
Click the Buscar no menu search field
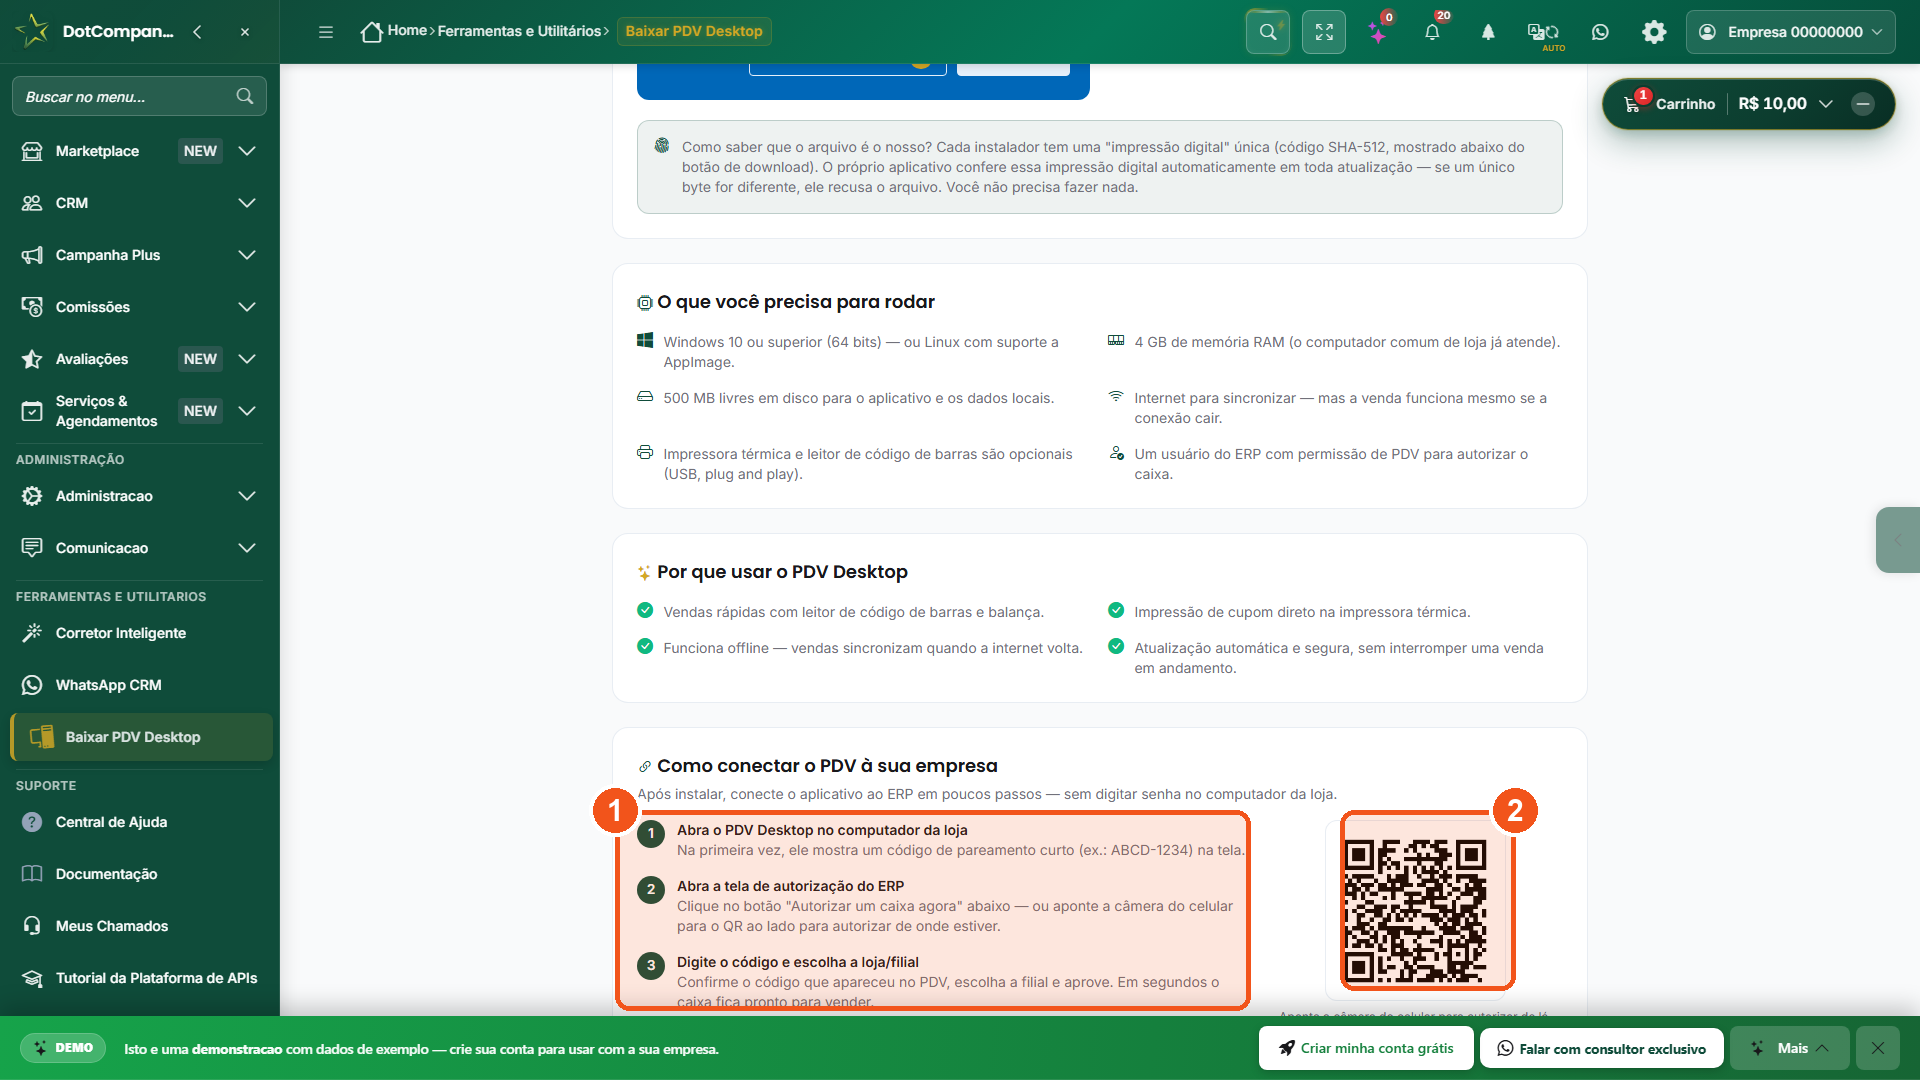(139, 96)
